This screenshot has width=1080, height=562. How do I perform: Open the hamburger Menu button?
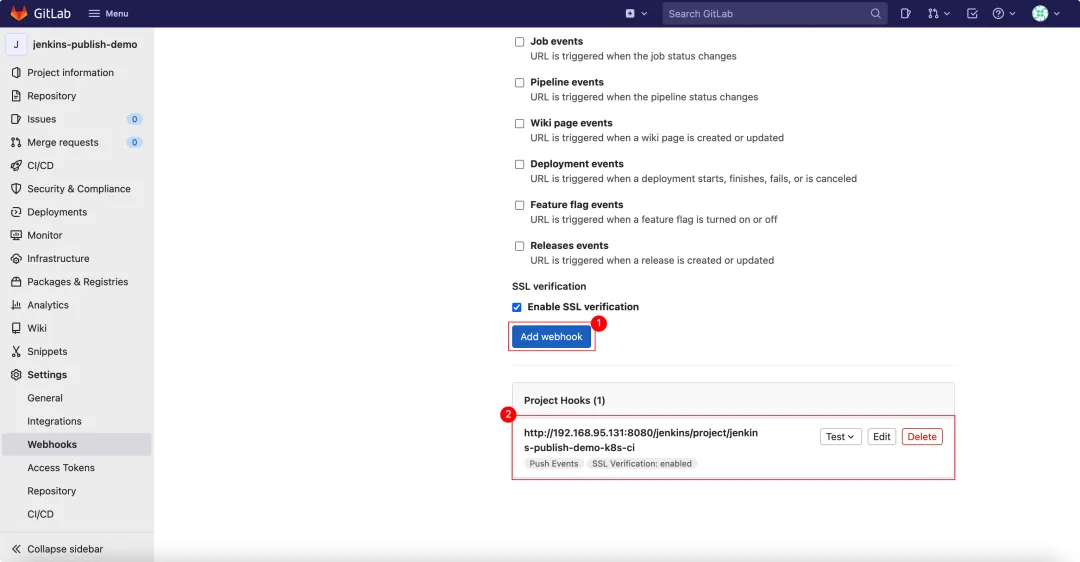(108, 13)
